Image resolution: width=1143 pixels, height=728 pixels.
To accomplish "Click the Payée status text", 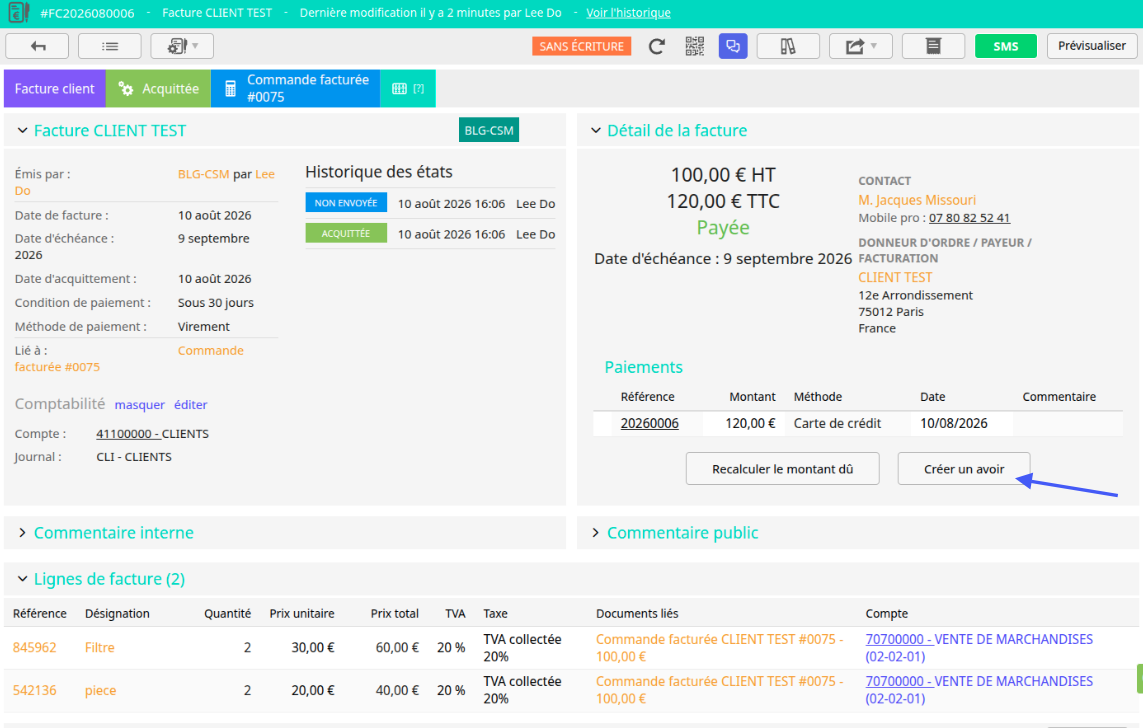I will 722,227.
